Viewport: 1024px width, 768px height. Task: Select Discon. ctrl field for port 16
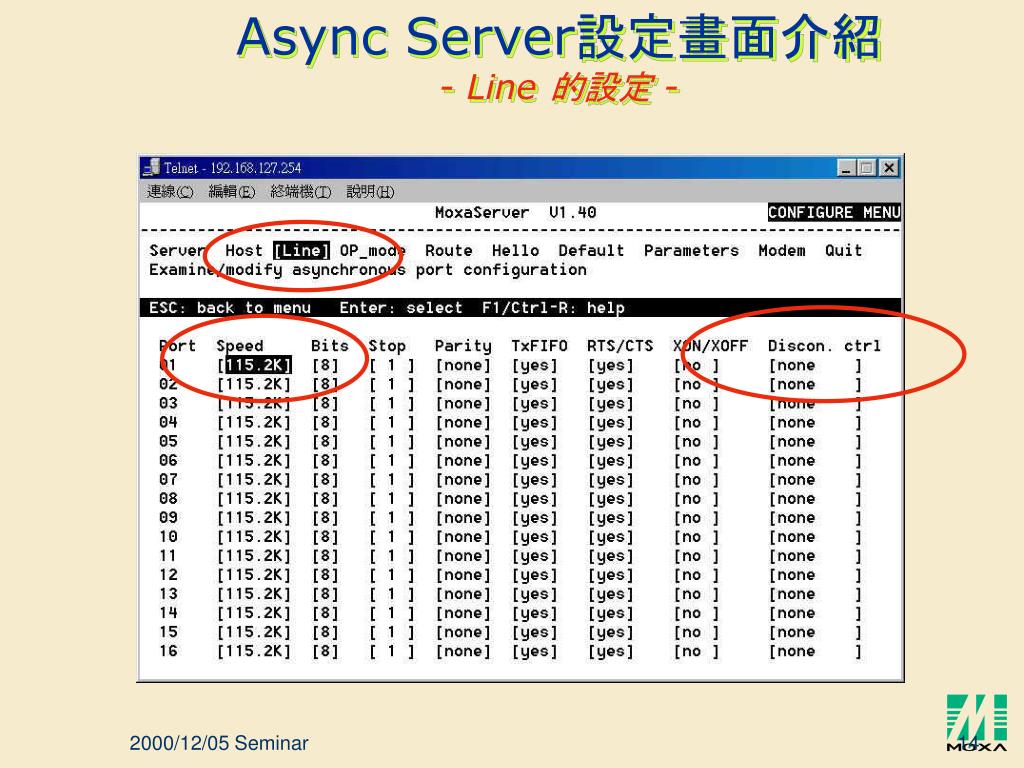[815, 651]
